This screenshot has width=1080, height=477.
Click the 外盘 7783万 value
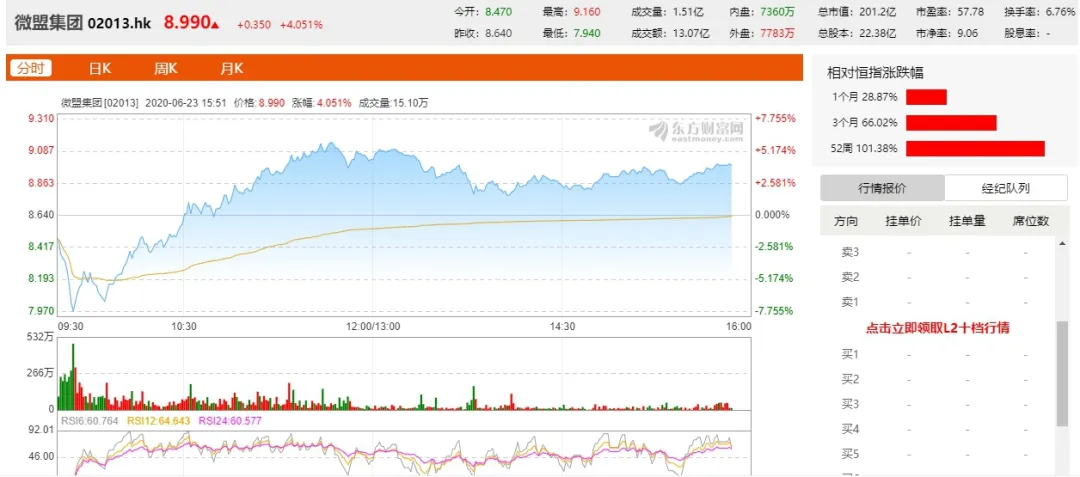(x=777, y=32)
